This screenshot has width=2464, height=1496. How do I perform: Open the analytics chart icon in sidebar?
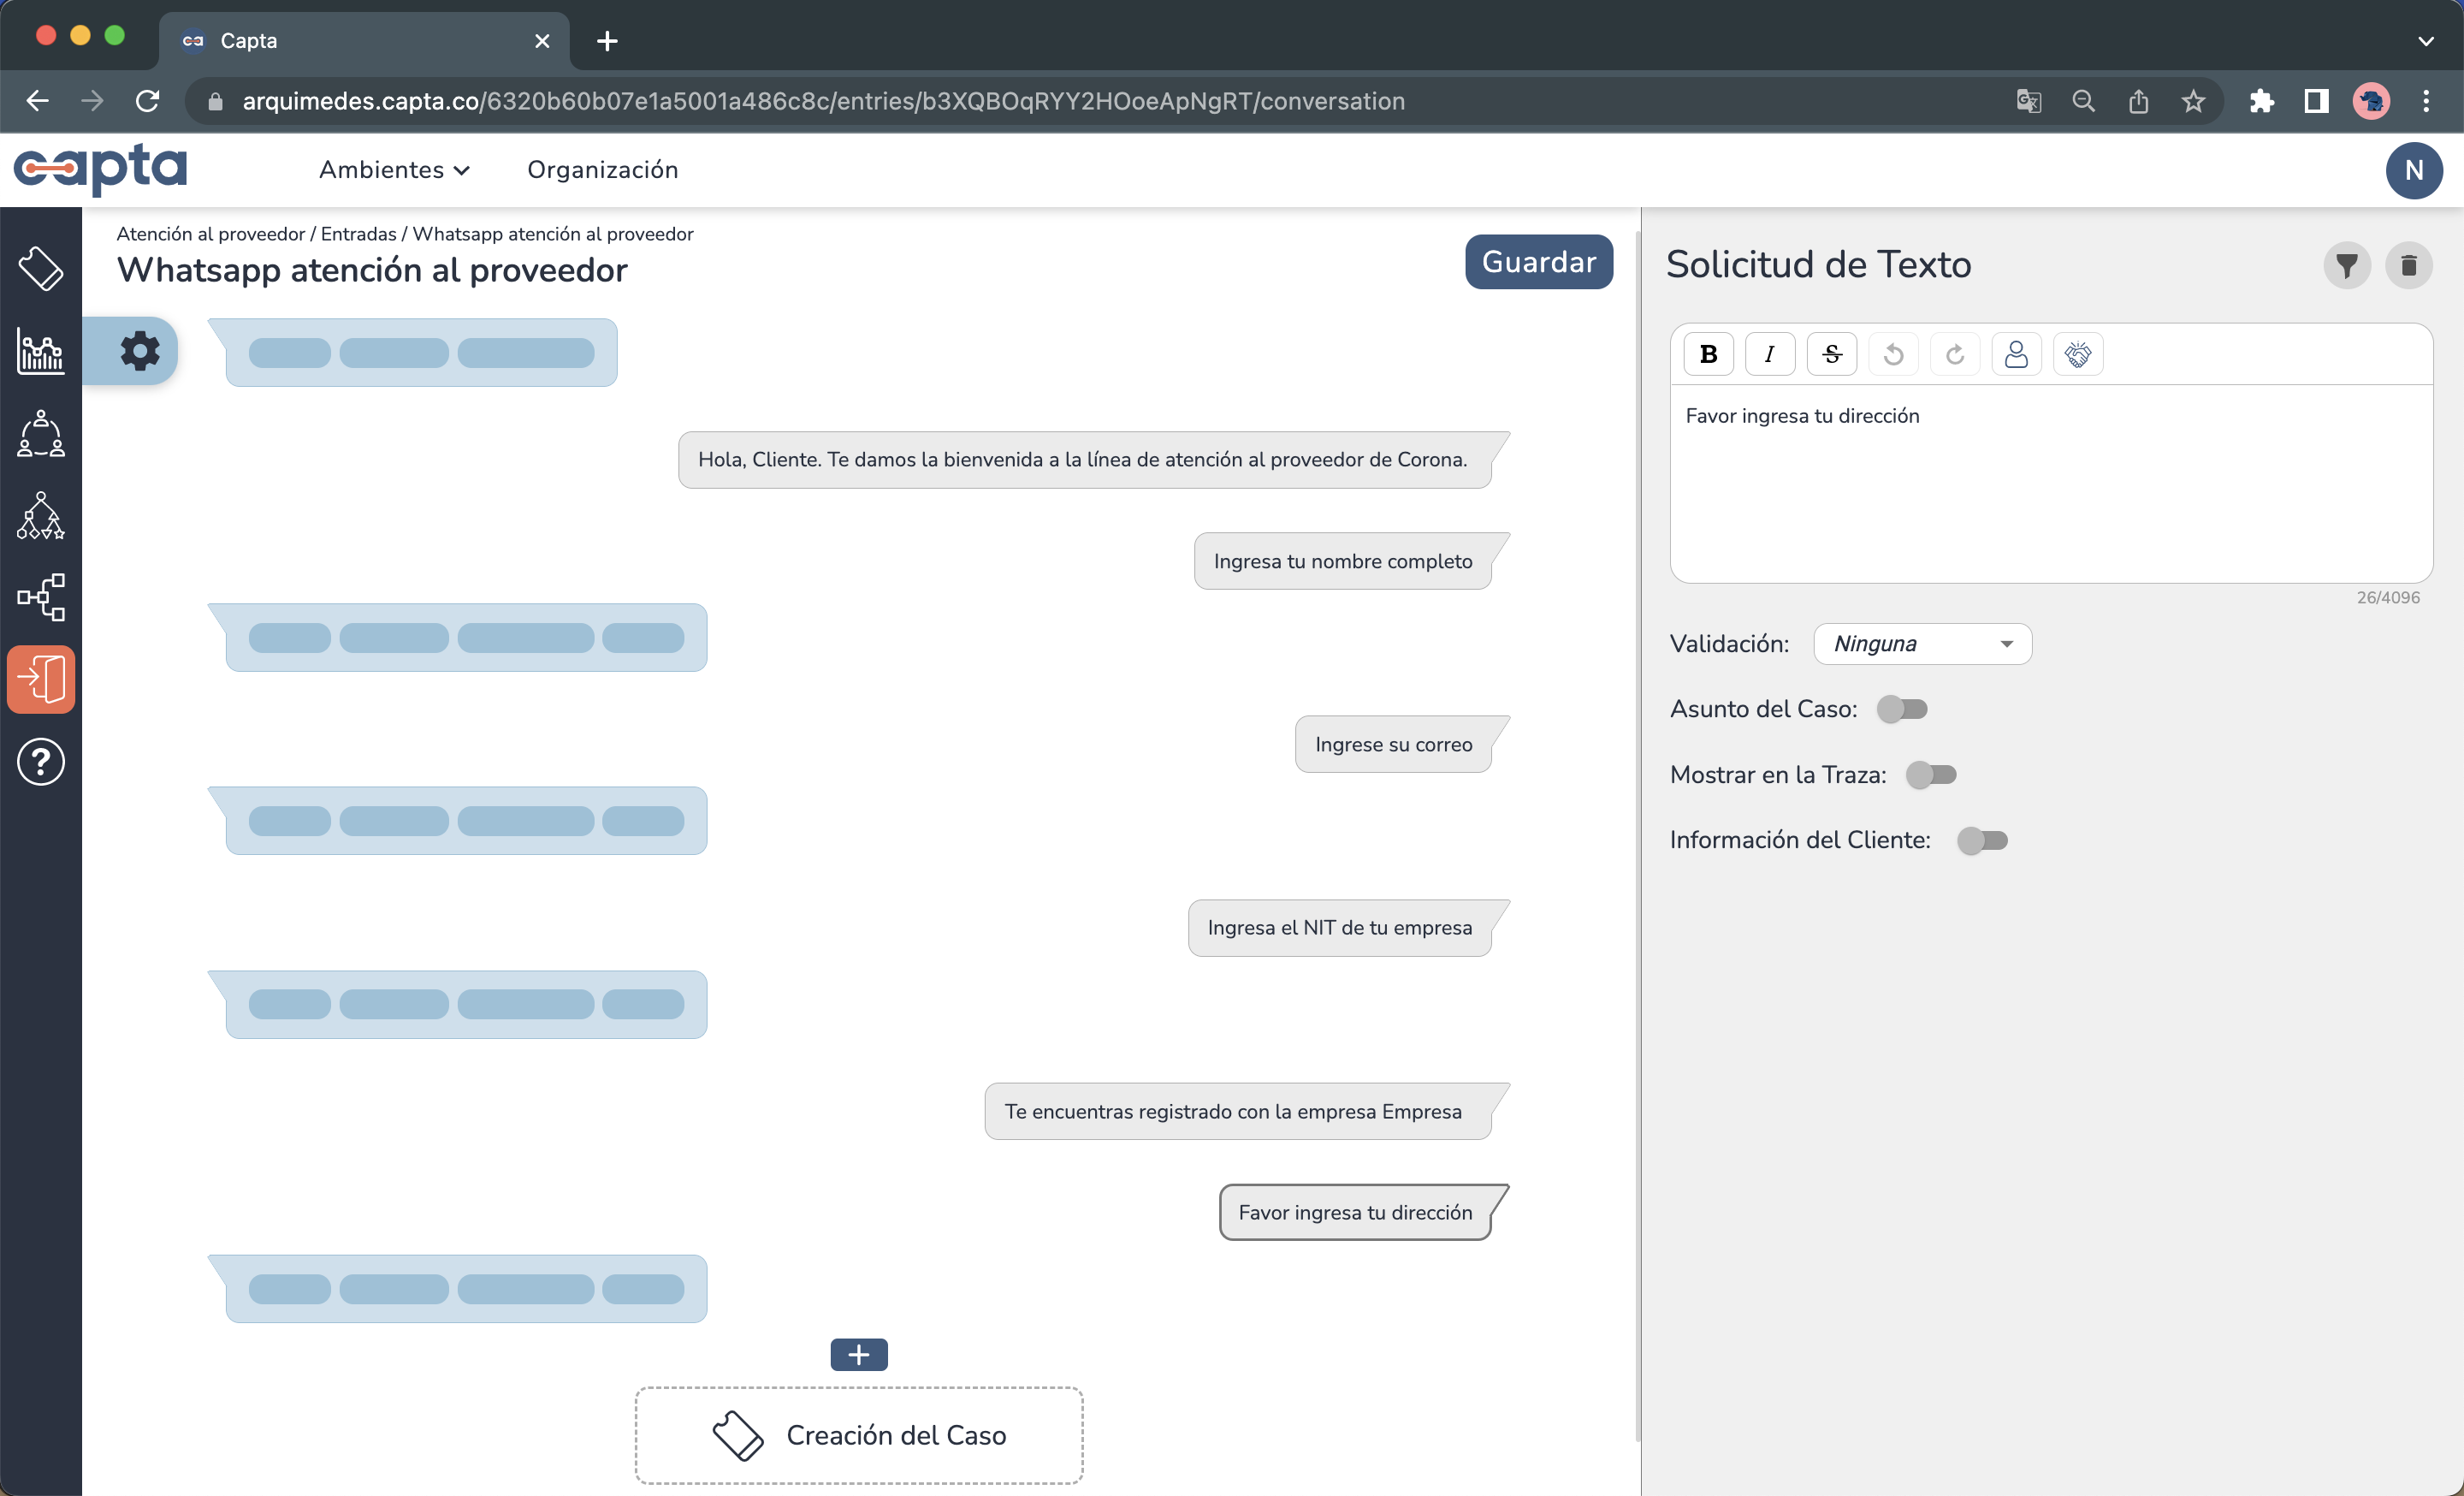tap(41, 351)
